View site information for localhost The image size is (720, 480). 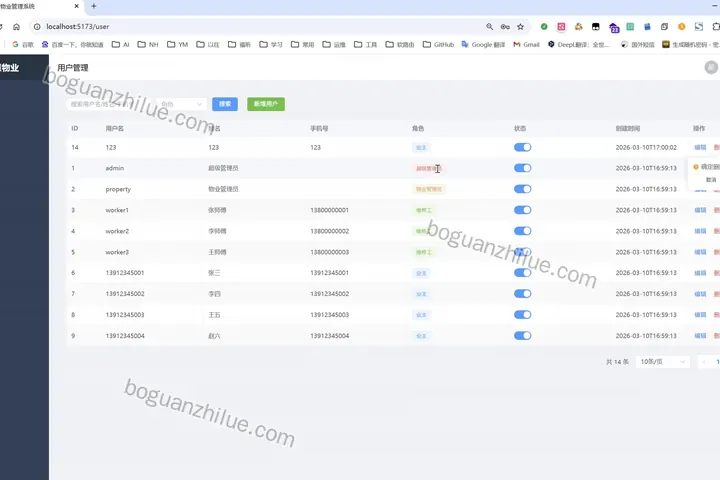click(x=37, y=27)
